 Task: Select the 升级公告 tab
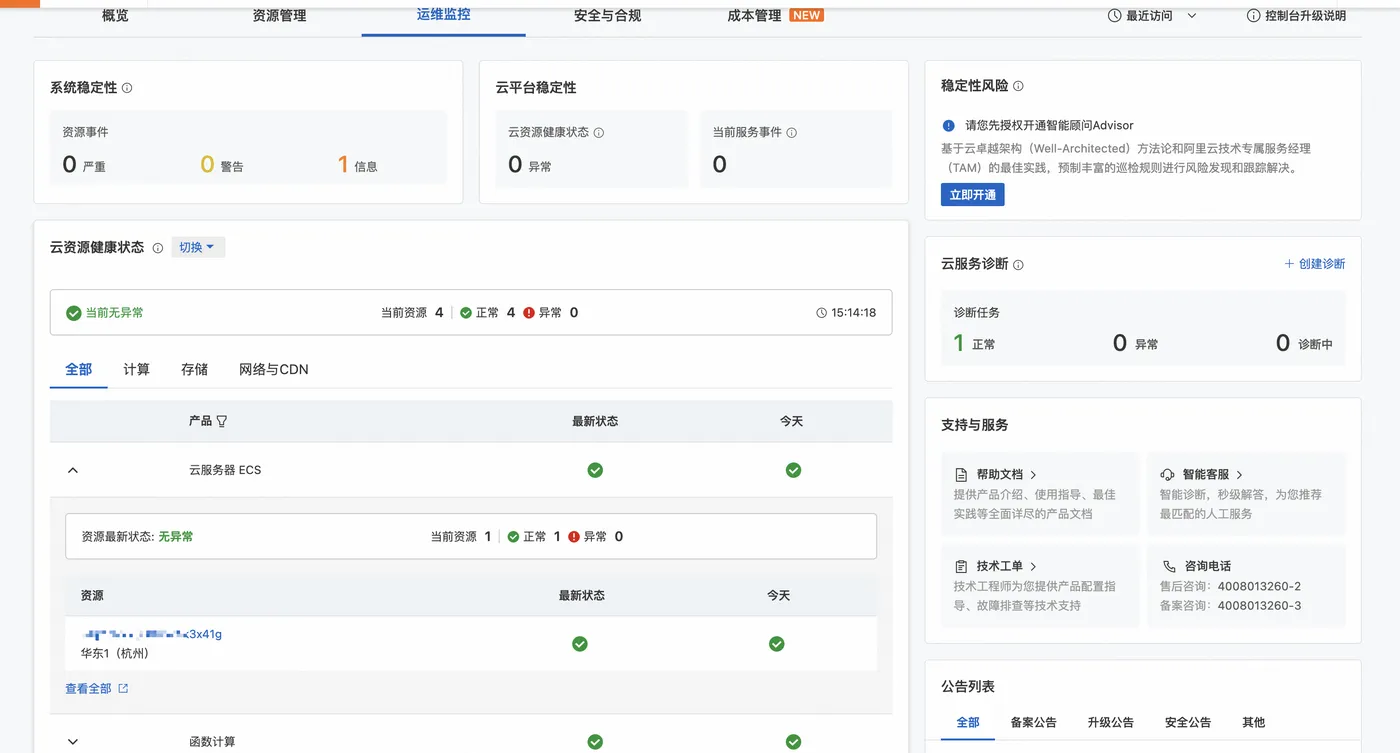click(1110, 722)
